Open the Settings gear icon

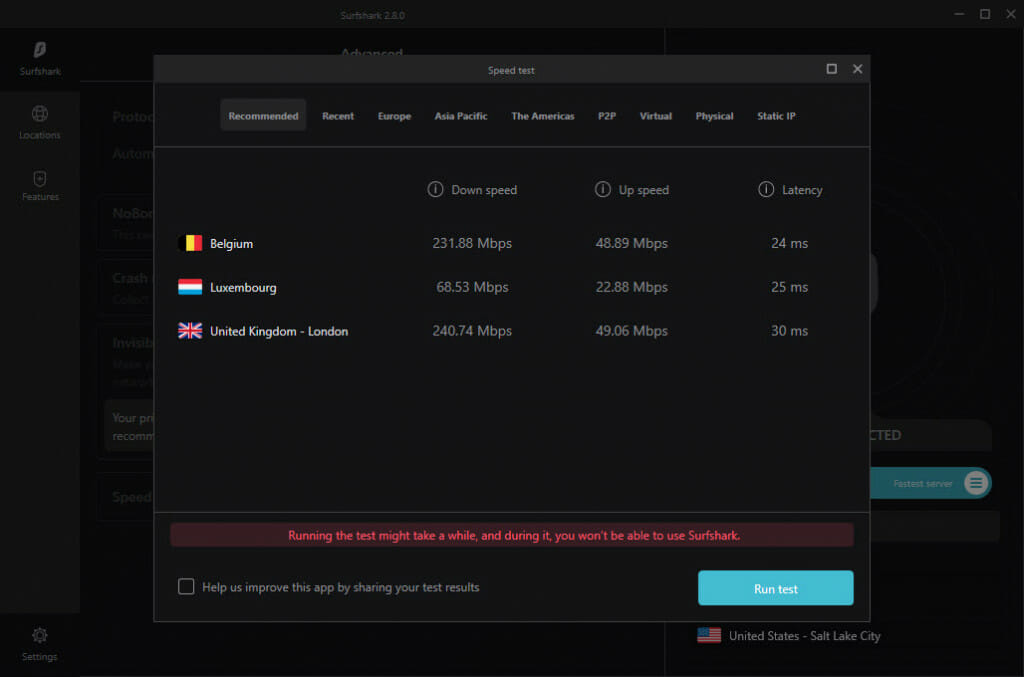pos(40,635)
